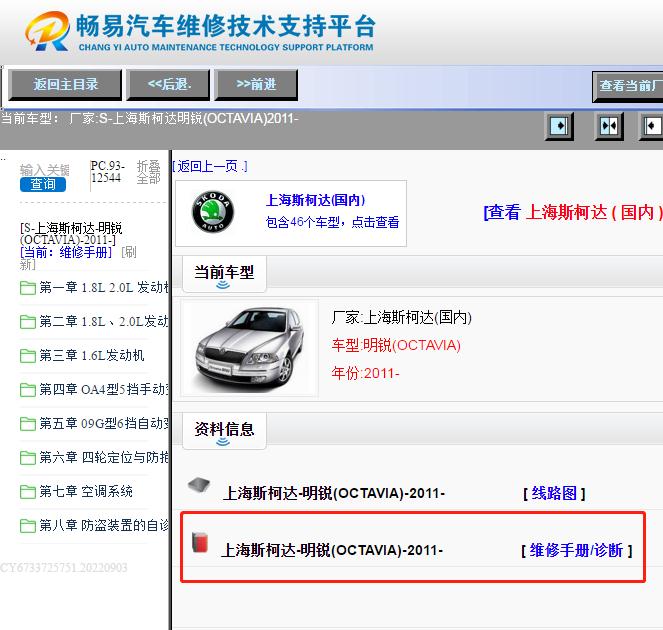Collapse all chapters with 折叠全部
663x630 pixels.
coord(148,172)
